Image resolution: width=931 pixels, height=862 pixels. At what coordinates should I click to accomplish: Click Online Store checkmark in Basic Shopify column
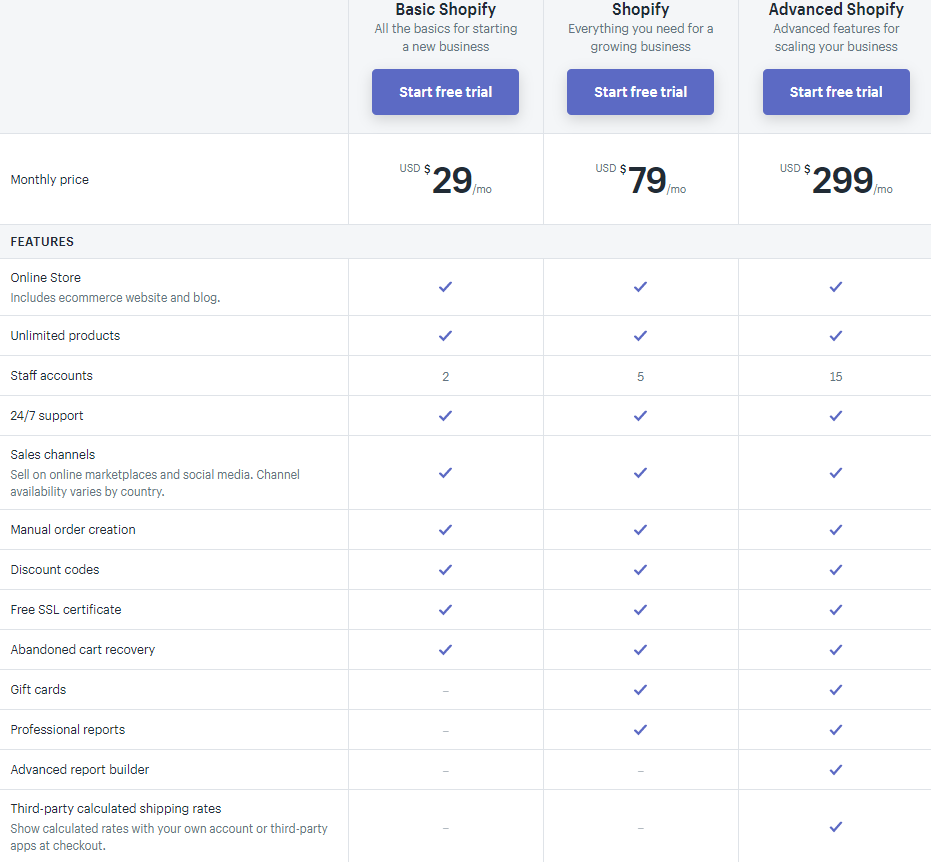point(445,287)
